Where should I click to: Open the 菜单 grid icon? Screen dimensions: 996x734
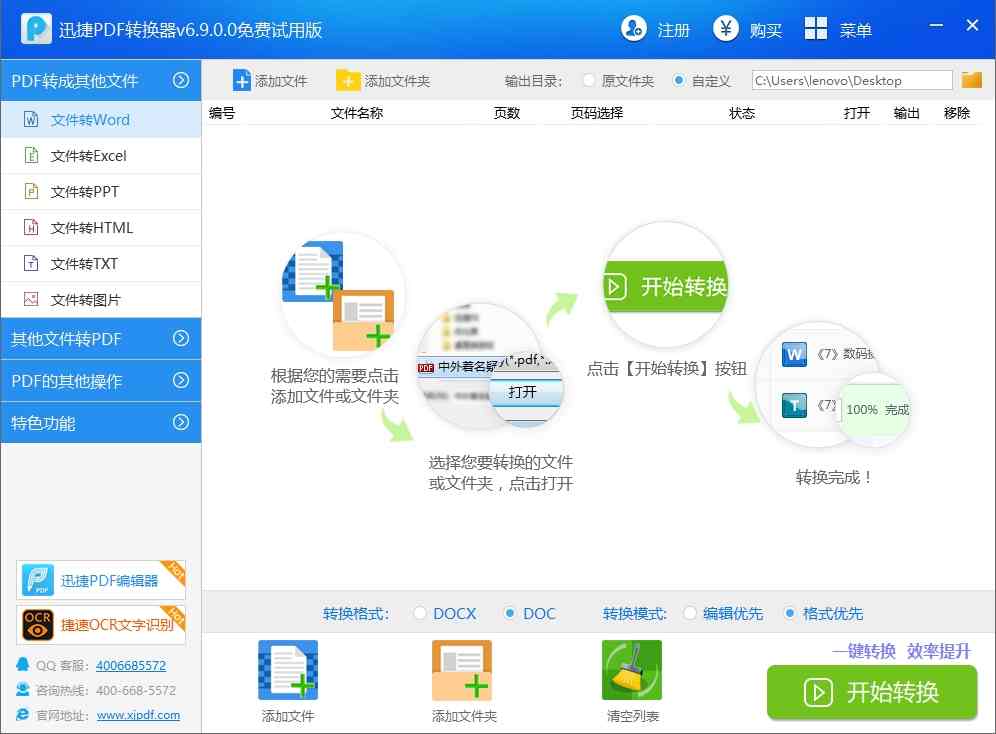(x=816, y=29)
